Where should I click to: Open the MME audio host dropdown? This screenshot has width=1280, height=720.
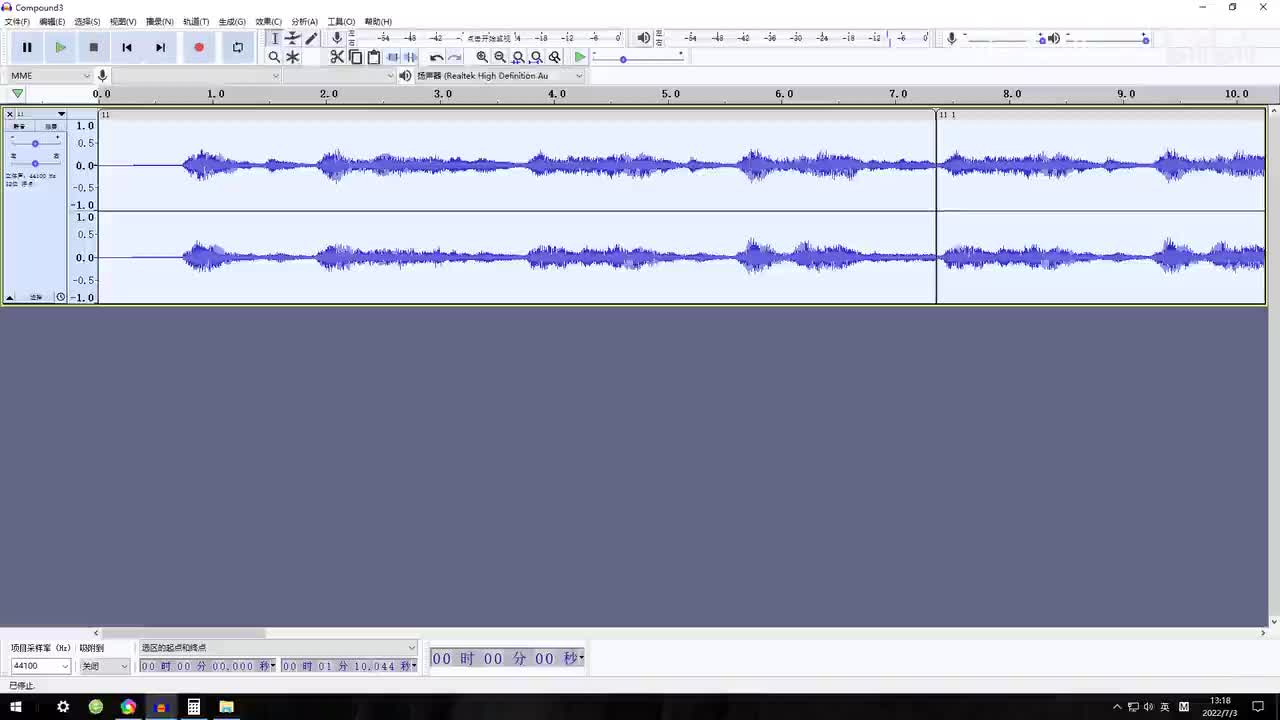[x=50, y=76]
